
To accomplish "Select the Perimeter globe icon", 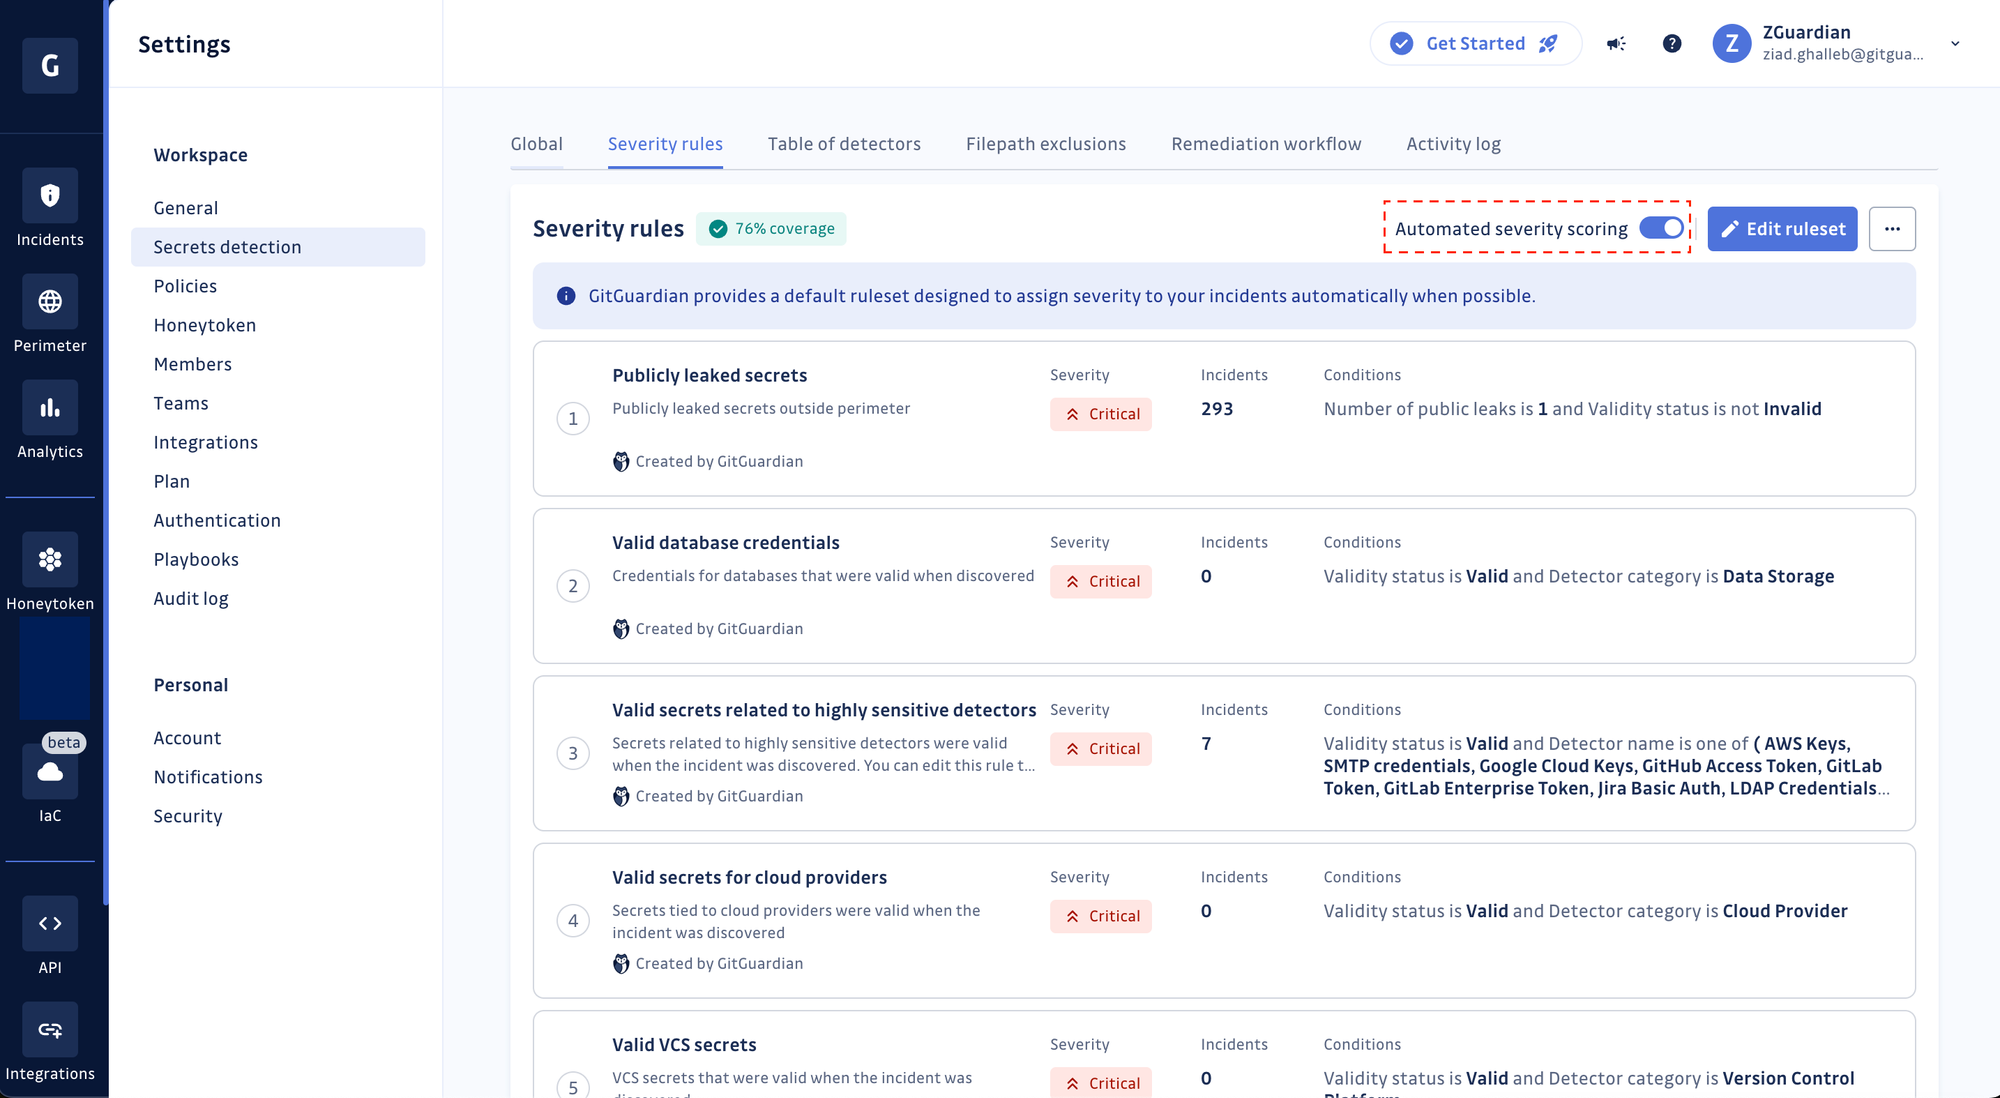I will pyautogui.click(x=50, y=301).
